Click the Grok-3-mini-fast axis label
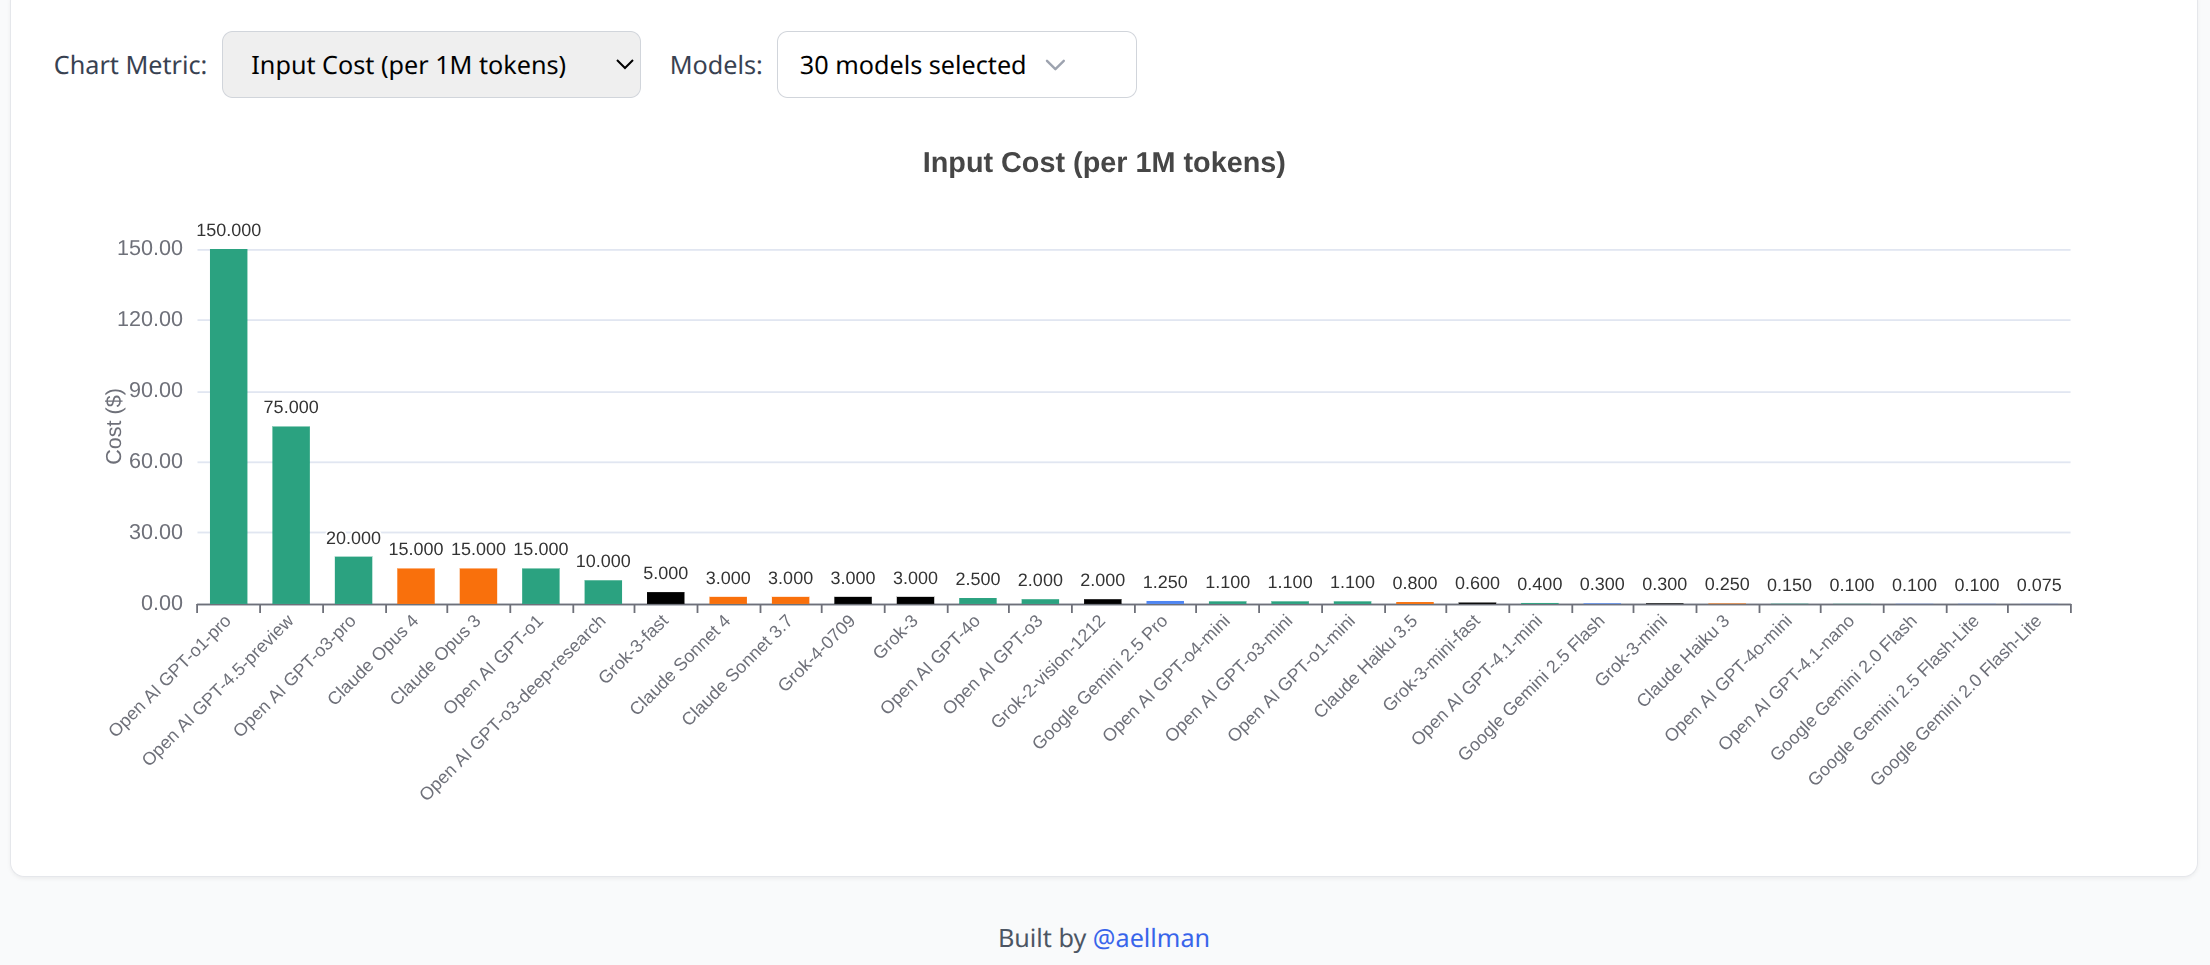Viewport: 2210px width, 965px height. [1432, 663]
